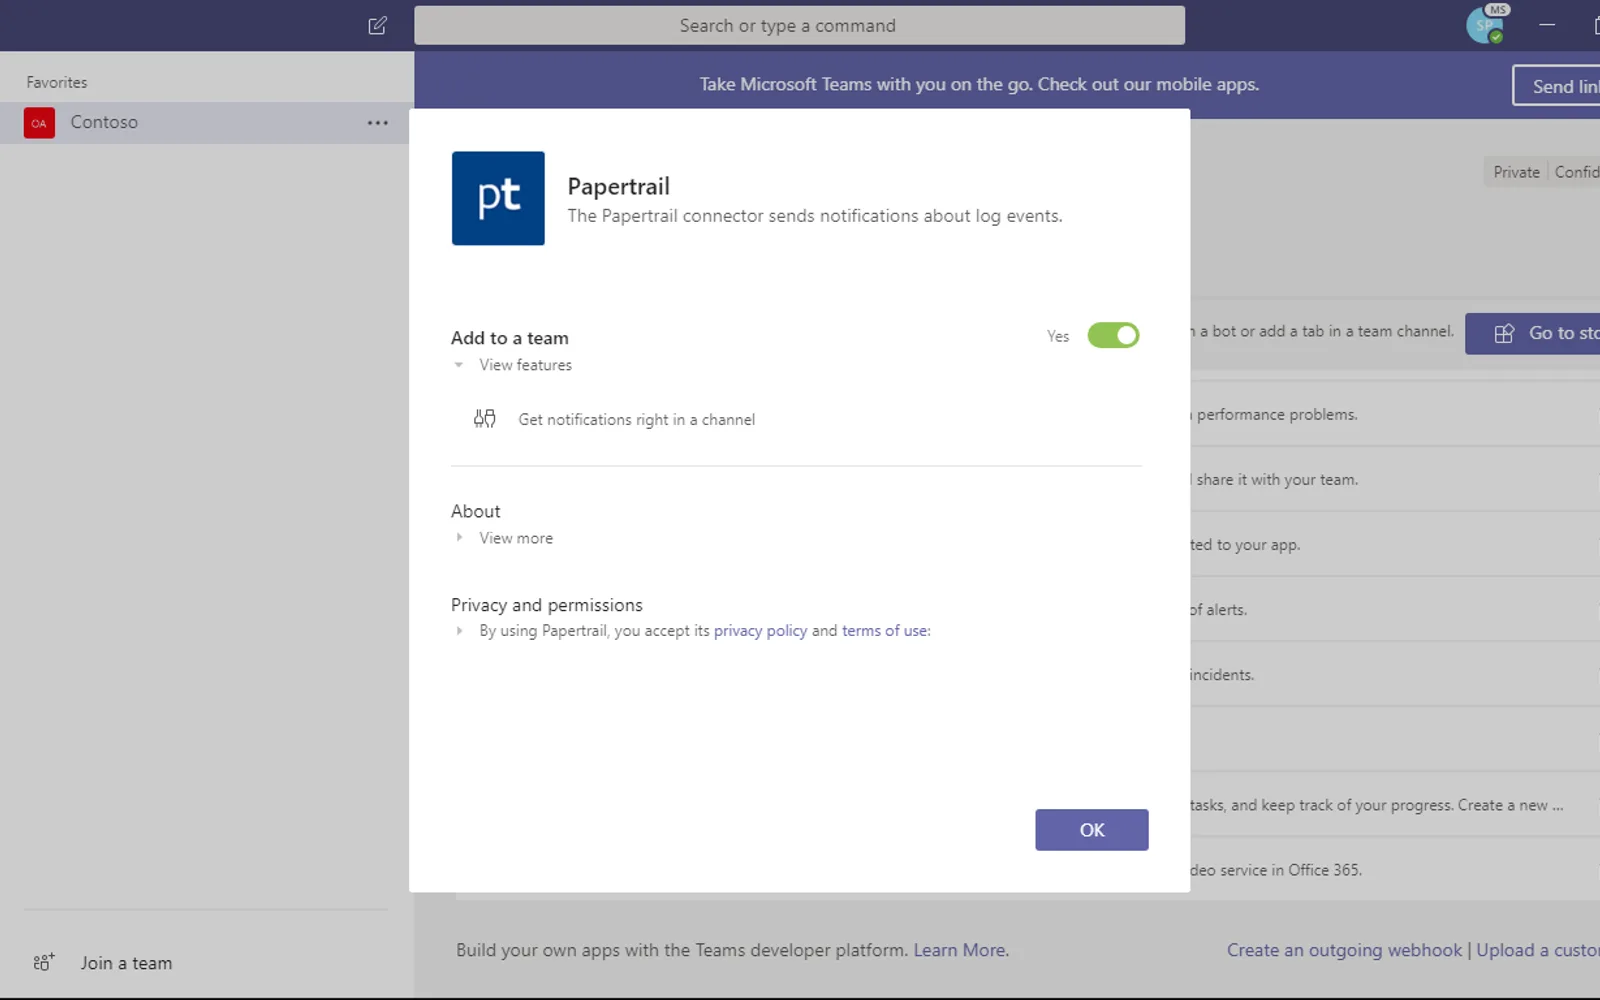Click the Papertrail pt logo

(498, 198)
